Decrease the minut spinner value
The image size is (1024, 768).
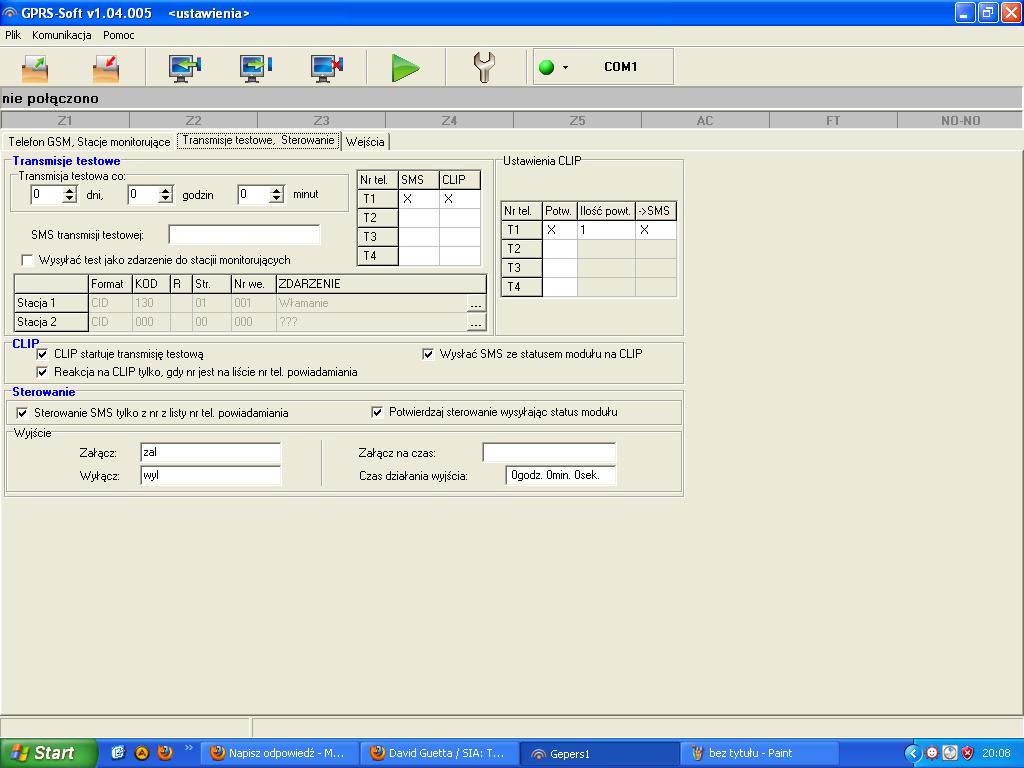[x=277, y=199]
